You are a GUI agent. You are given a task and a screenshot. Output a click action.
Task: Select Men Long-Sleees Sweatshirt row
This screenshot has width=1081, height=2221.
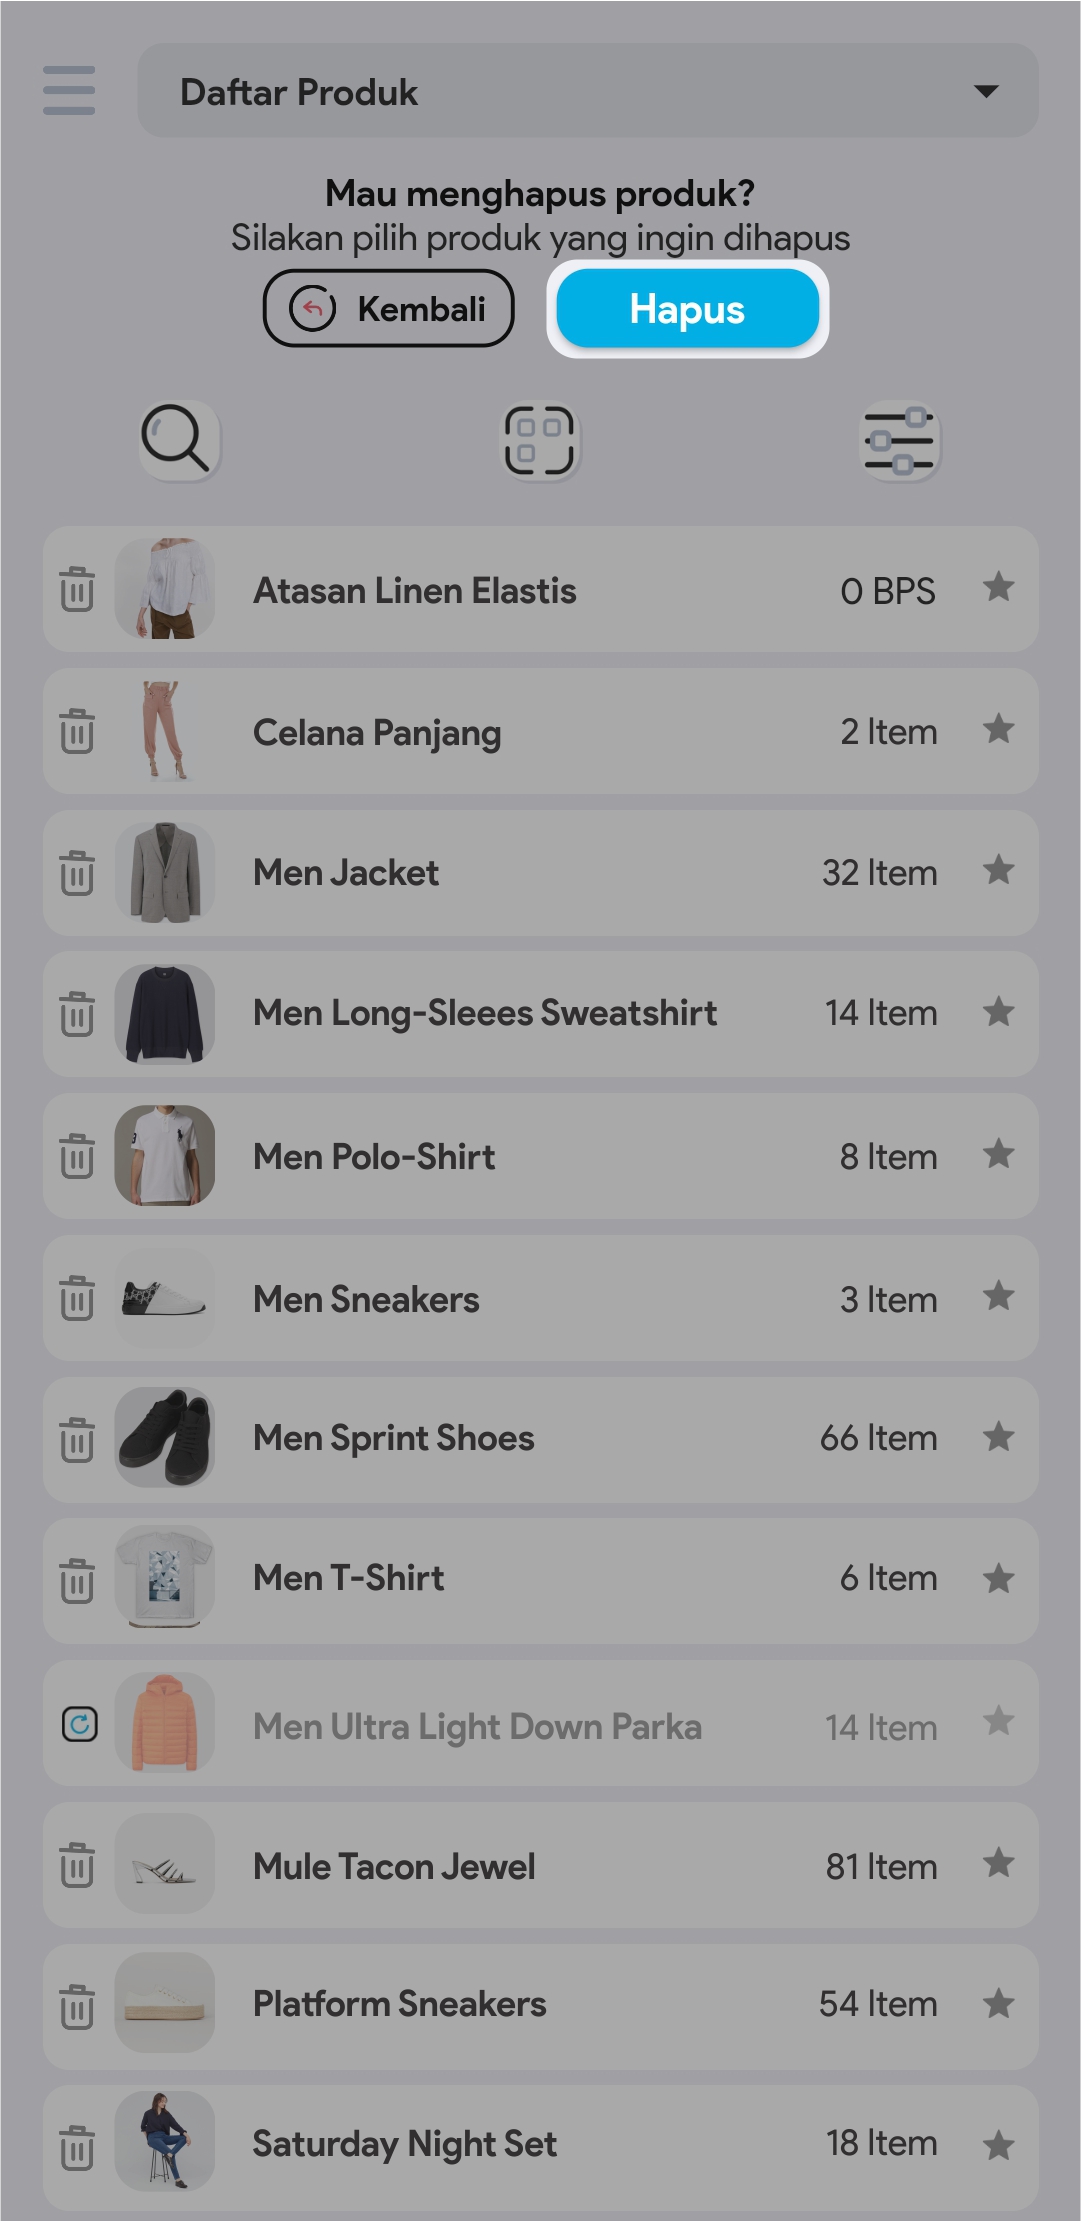pyautogui.click(x=485, y=1014)
